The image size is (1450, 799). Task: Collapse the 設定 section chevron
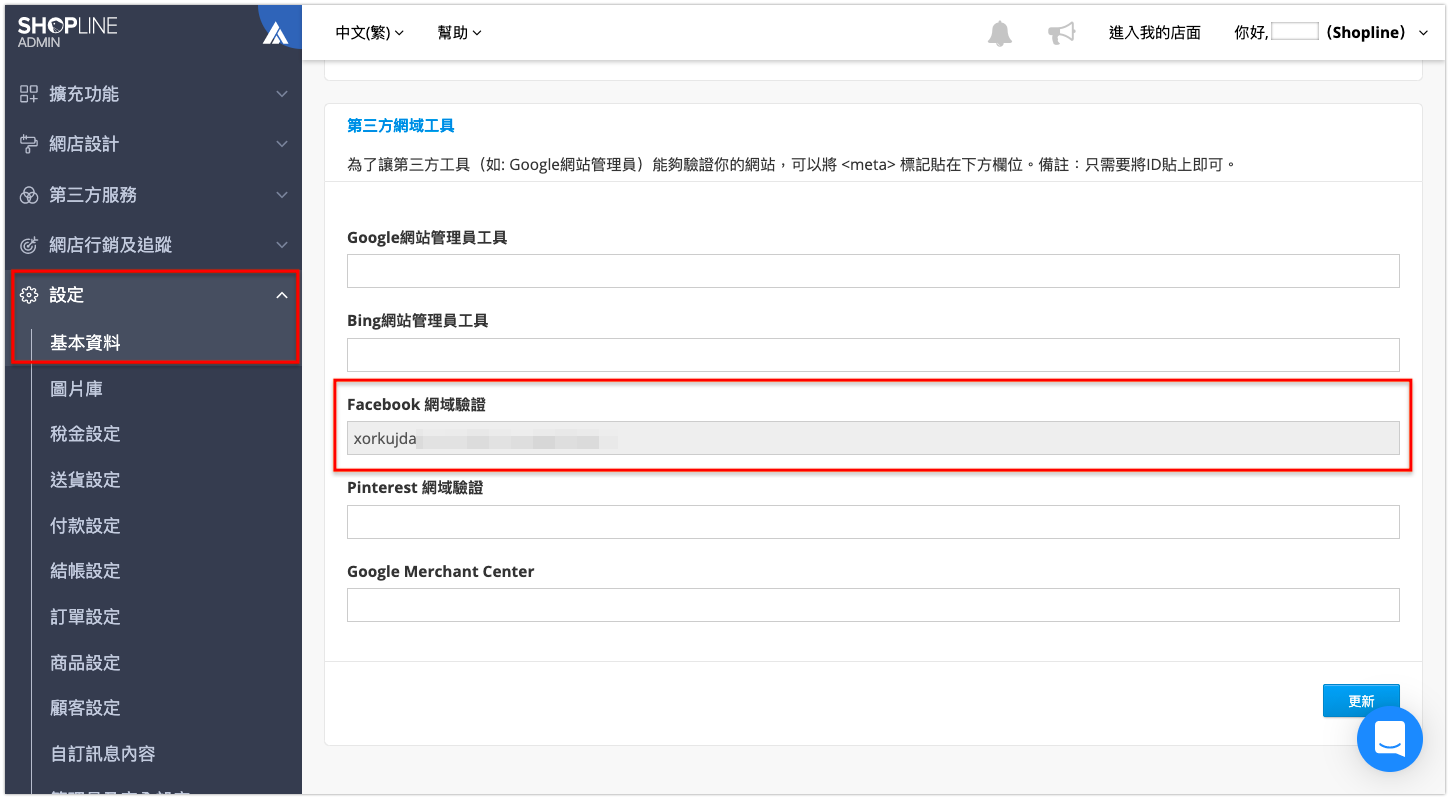[282, 294]
